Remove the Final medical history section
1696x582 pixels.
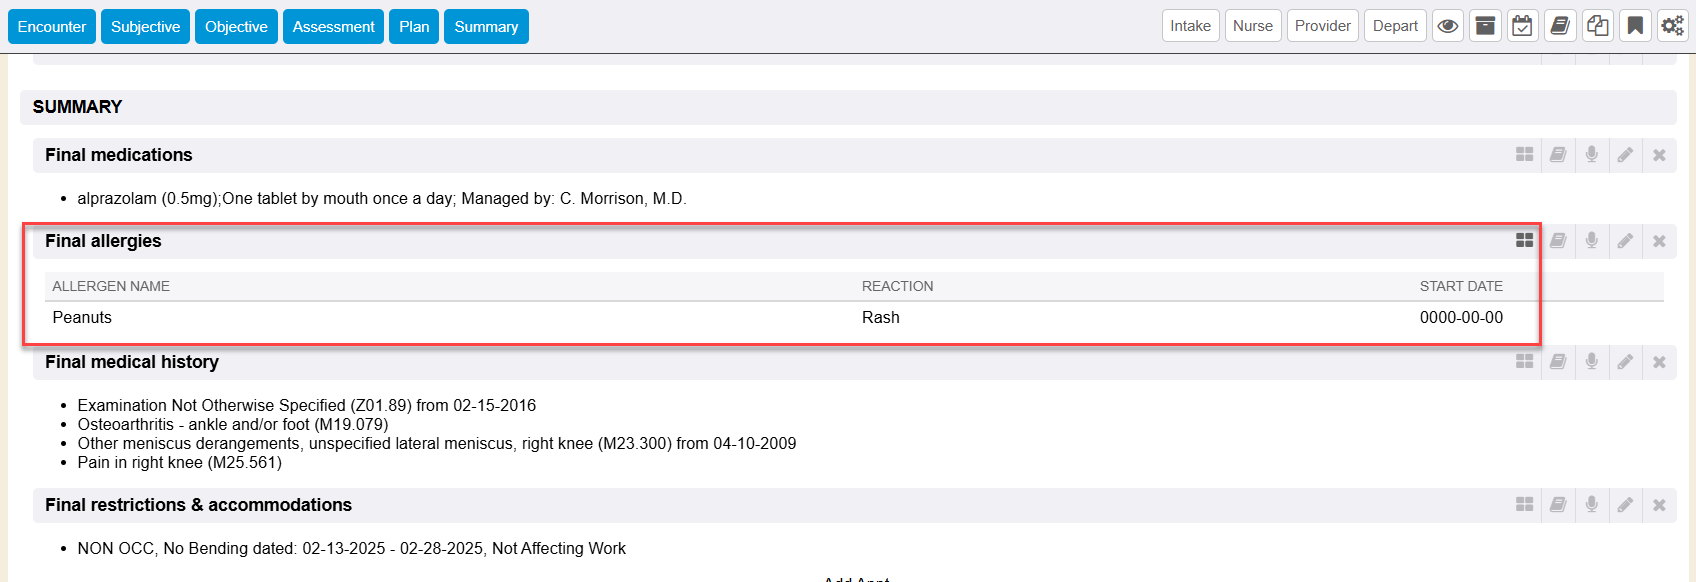click(1659, 362)
